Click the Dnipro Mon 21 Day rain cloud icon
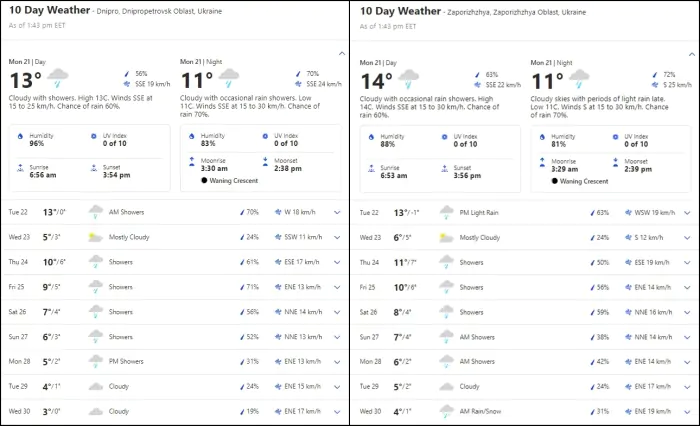The image size is (700, 426). click(59, 77)
